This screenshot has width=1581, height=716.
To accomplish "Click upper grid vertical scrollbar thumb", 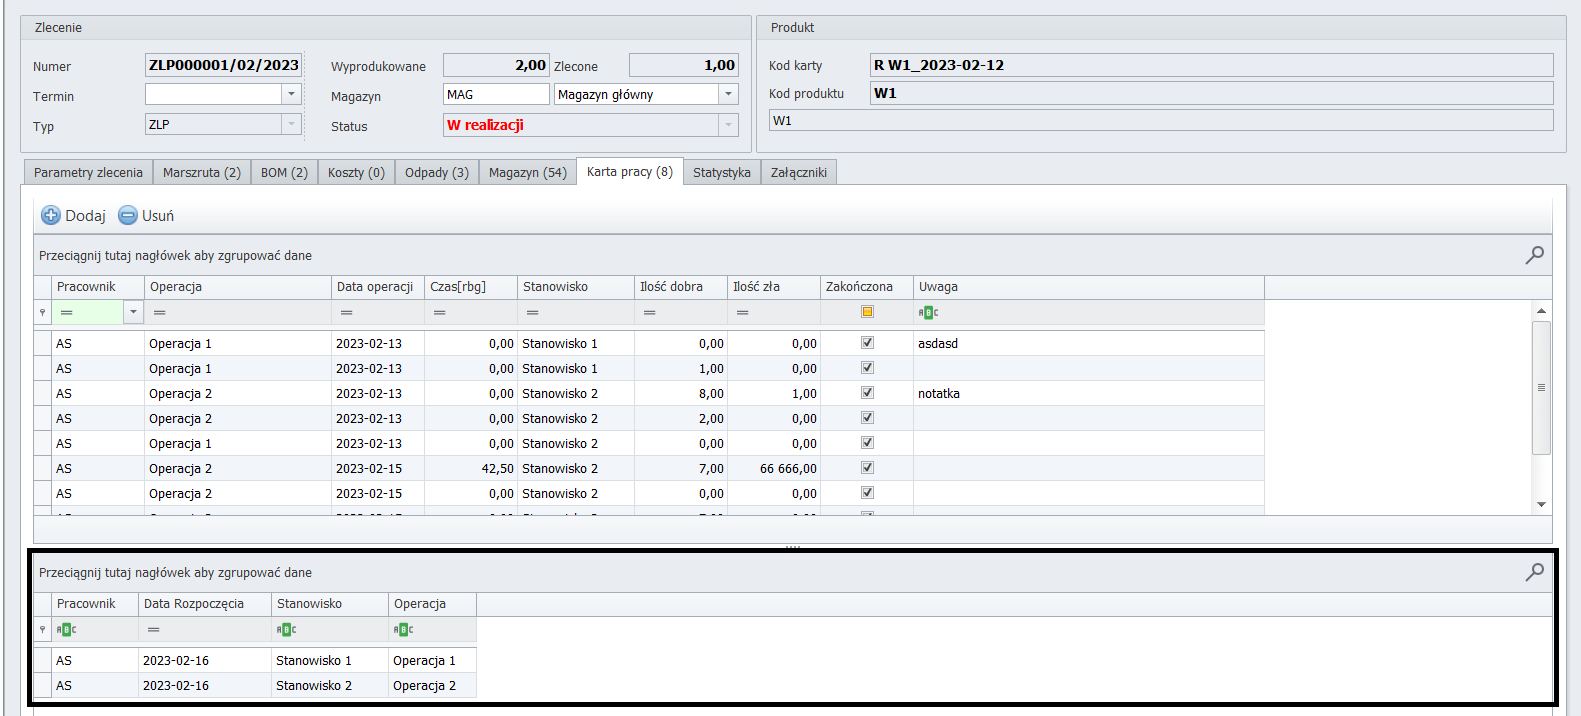I will click(1541, 387).
